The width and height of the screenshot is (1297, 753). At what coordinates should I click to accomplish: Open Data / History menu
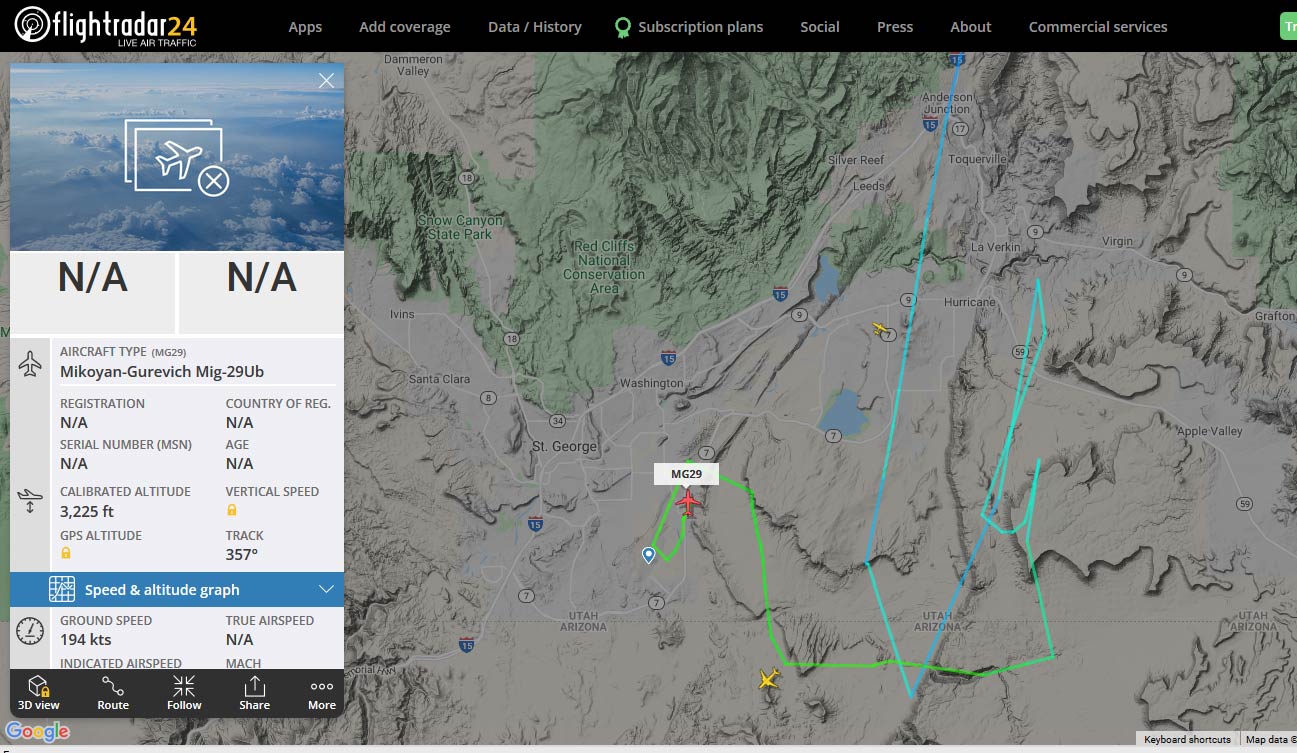click(x=535, y=27)
